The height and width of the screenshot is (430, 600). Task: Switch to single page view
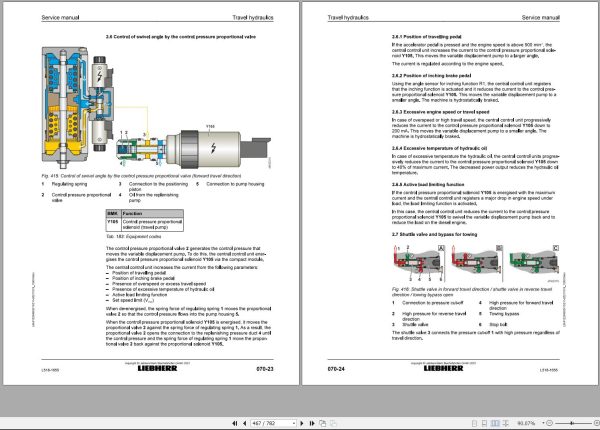click(474, 423)
